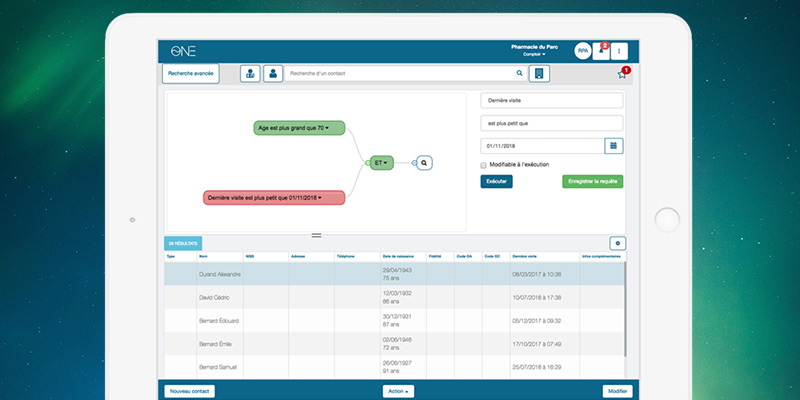Click the 'Exécuter' button
Viewport: 800px width, 400px height.
(496, 181)
